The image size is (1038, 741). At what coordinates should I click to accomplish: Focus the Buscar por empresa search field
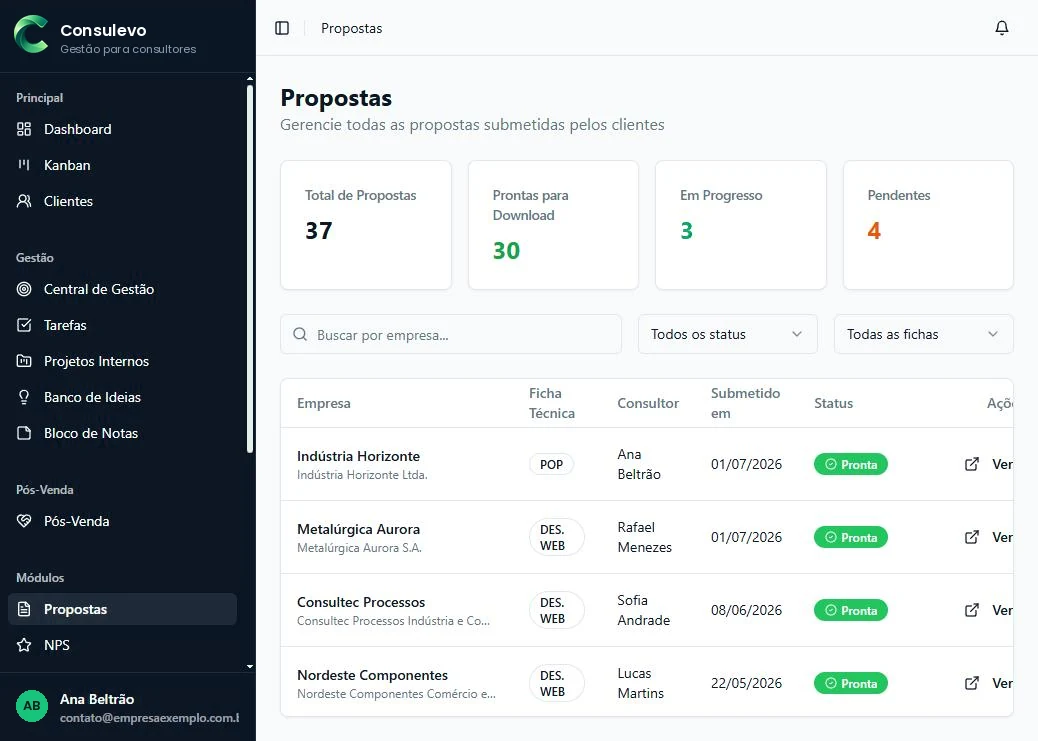pos(451,334)
